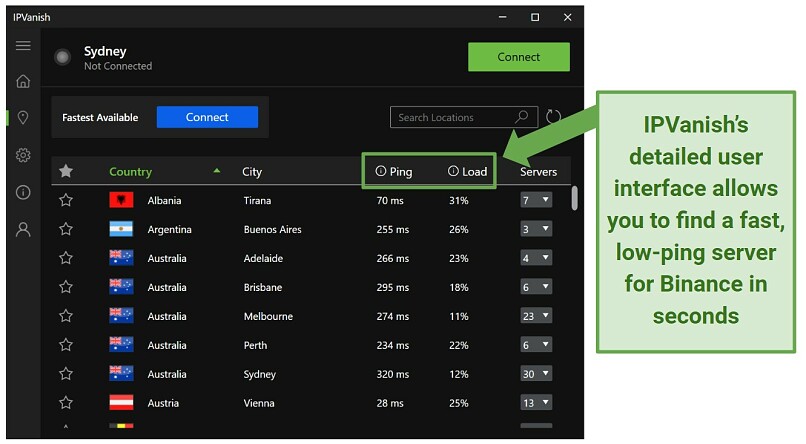The height and width of the screenshot is (444, 806).
Task: Open the Account profile icon in the sidebar
Action: pyautogui.click(x=23, y=229)
